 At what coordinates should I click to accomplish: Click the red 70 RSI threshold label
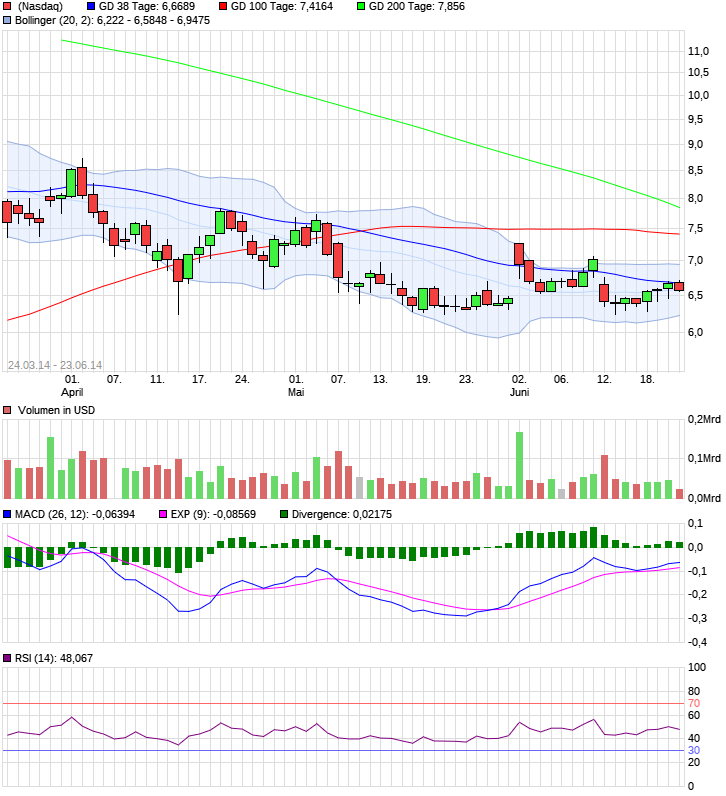click(x=694, y=704)
